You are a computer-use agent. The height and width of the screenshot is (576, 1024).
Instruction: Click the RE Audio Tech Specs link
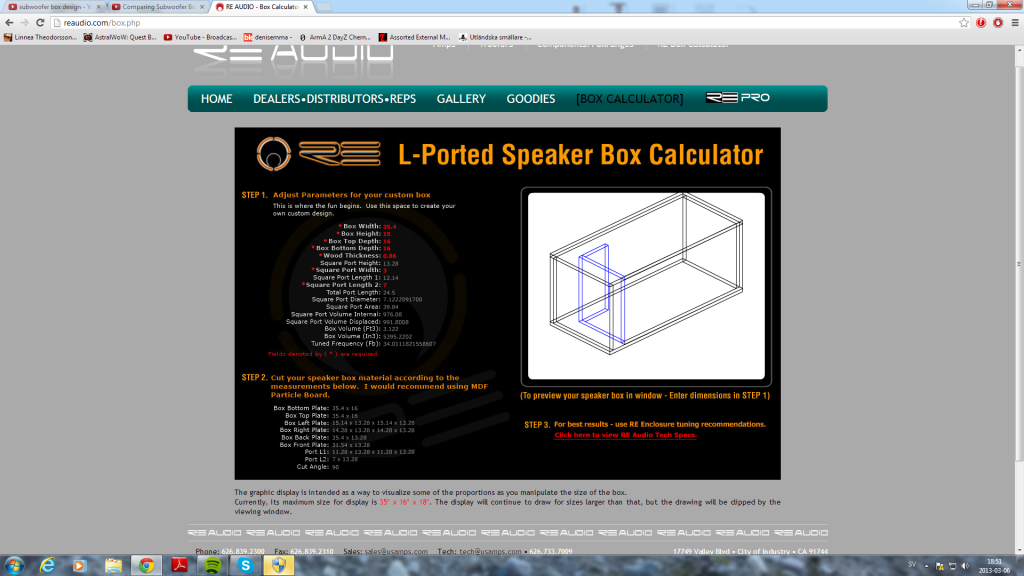click(625, 435)
